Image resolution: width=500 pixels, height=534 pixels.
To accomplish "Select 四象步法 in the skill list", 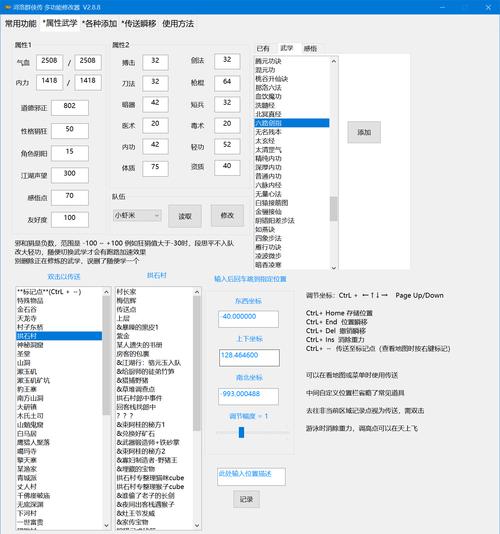I will [292, 238].
